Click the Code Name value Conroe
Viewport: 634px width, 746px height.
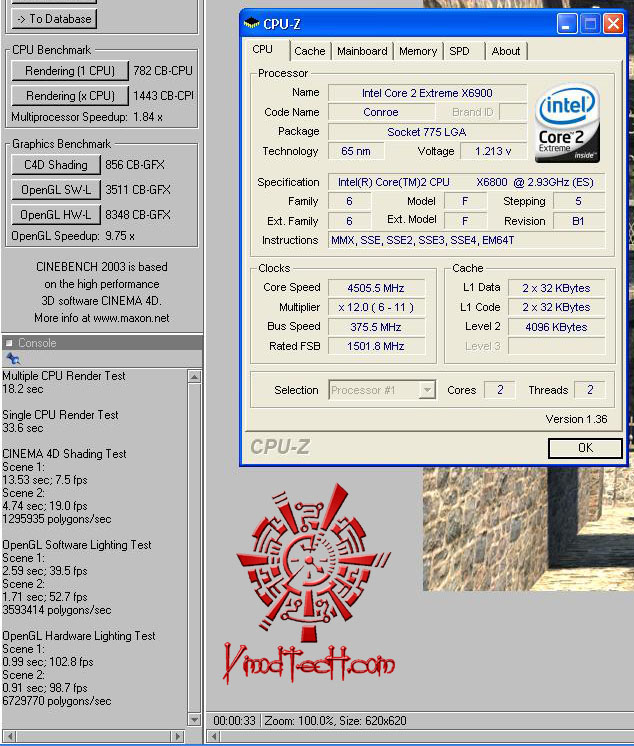(381, 112)
